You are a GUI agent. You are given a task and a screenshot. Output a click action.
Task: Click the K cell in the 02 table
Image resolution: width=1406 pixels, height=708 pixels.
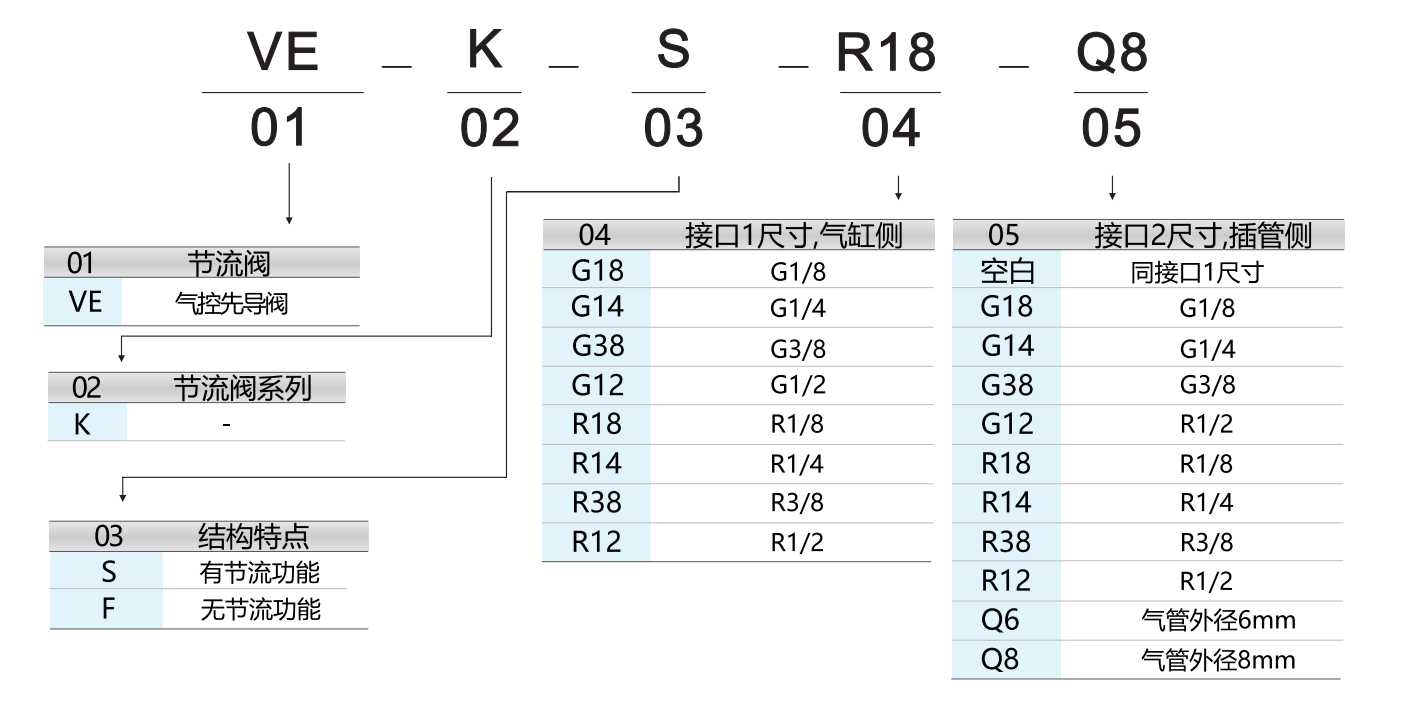pyautogui.click(x=82, y=425)
